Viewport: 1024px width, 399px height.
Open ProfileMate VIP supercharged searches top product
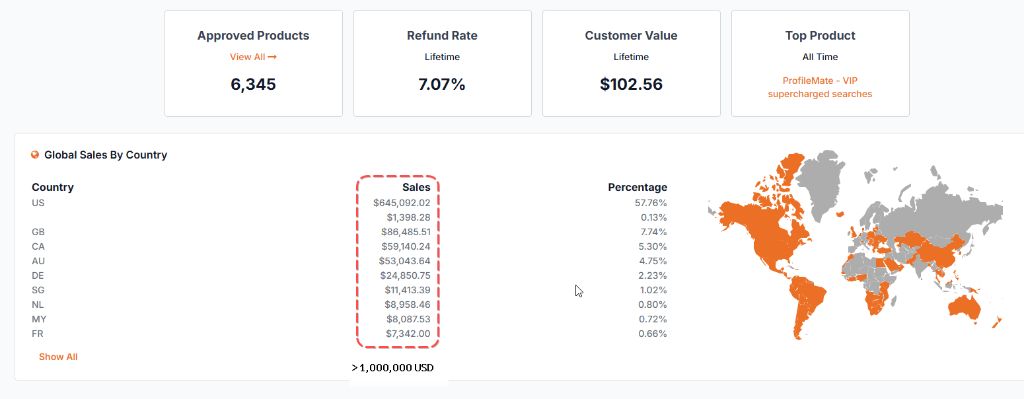coord(820,88)
